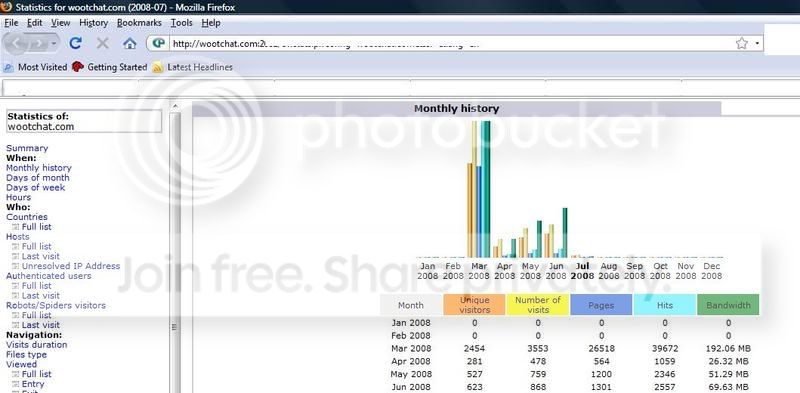Open Full list under Viewed
The width and height of the screenshot is (800, 393).
click(x=36, y=374)
